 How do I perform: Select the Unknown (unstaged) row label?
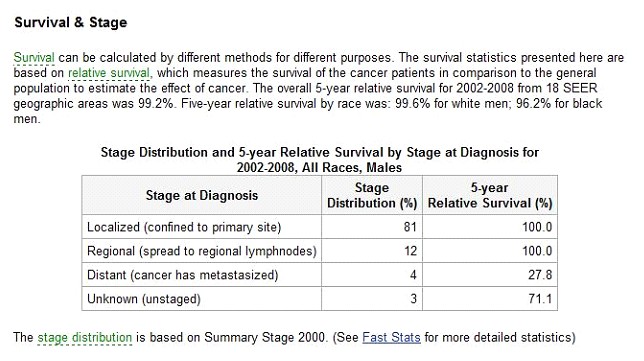pyautogui.click(x=144, y=299)
